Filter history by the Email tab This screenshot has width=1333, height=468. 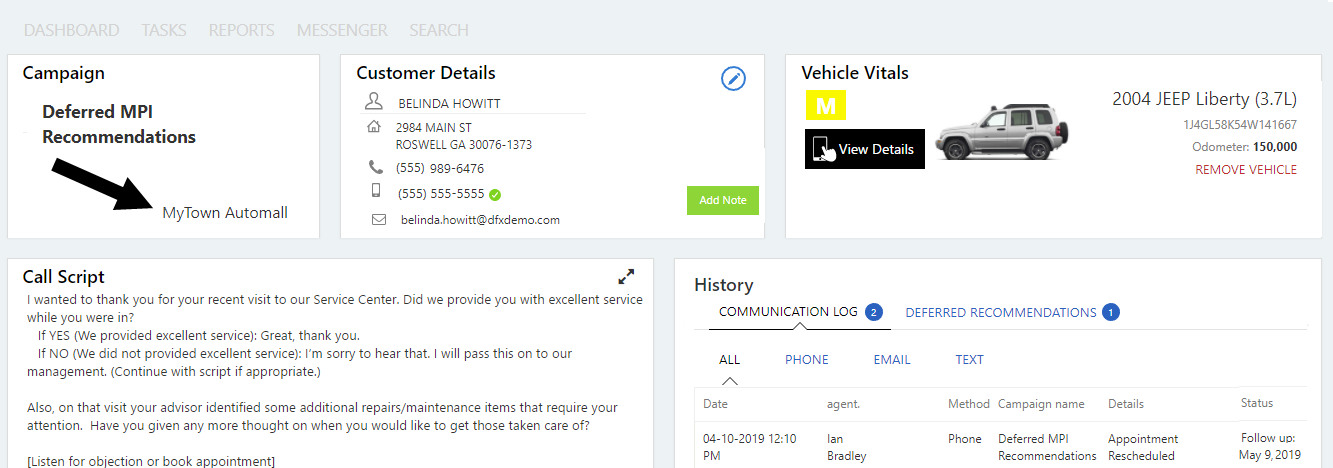pyautogui.click(x=892, y=359)
